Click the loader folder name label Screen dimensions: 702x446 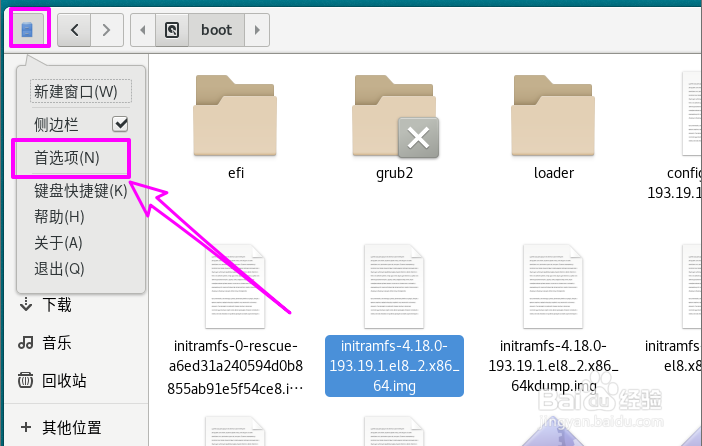click(553, 173)
